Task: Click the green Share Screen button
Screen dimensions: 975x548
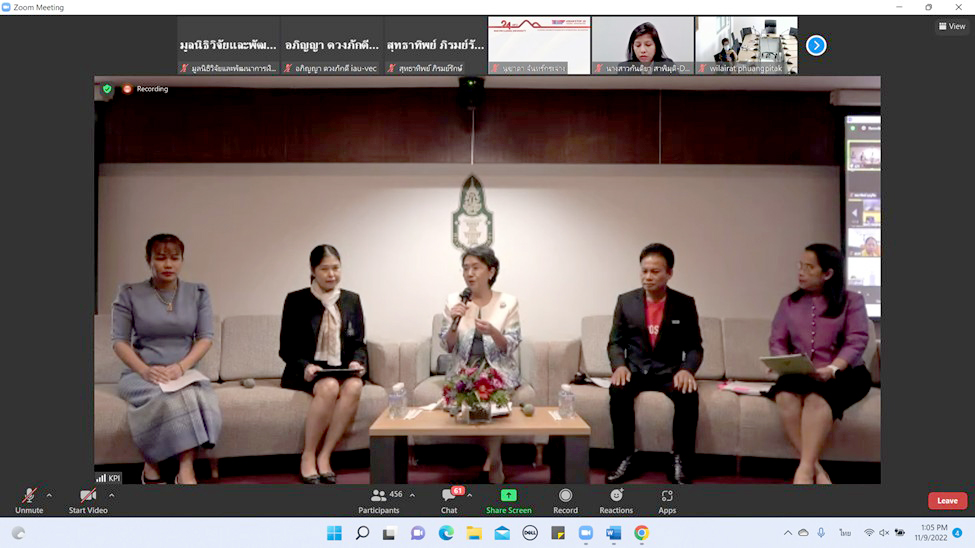Action: coord(509,500)
